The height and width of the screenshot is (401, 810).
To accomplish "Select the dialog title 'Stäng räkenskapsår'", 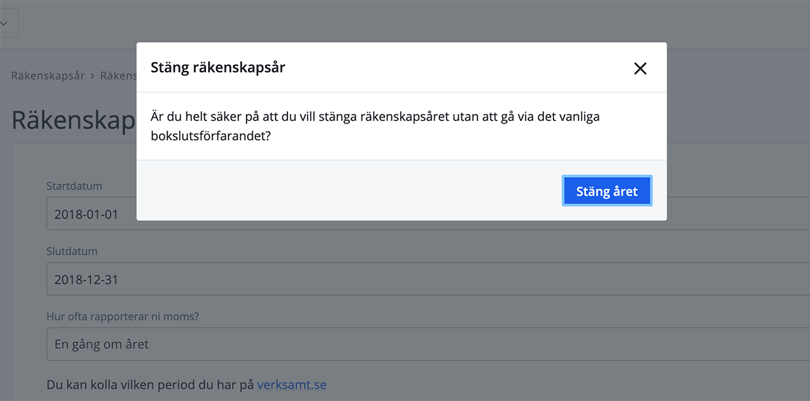I will click(x=217, y=68).
